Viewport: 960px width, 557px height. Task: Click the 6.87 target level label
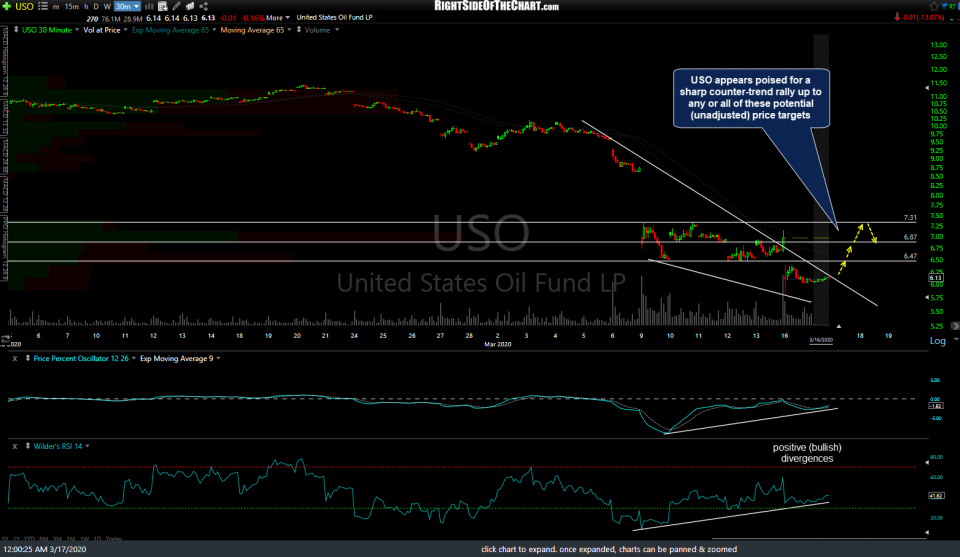tap(910, 237)
